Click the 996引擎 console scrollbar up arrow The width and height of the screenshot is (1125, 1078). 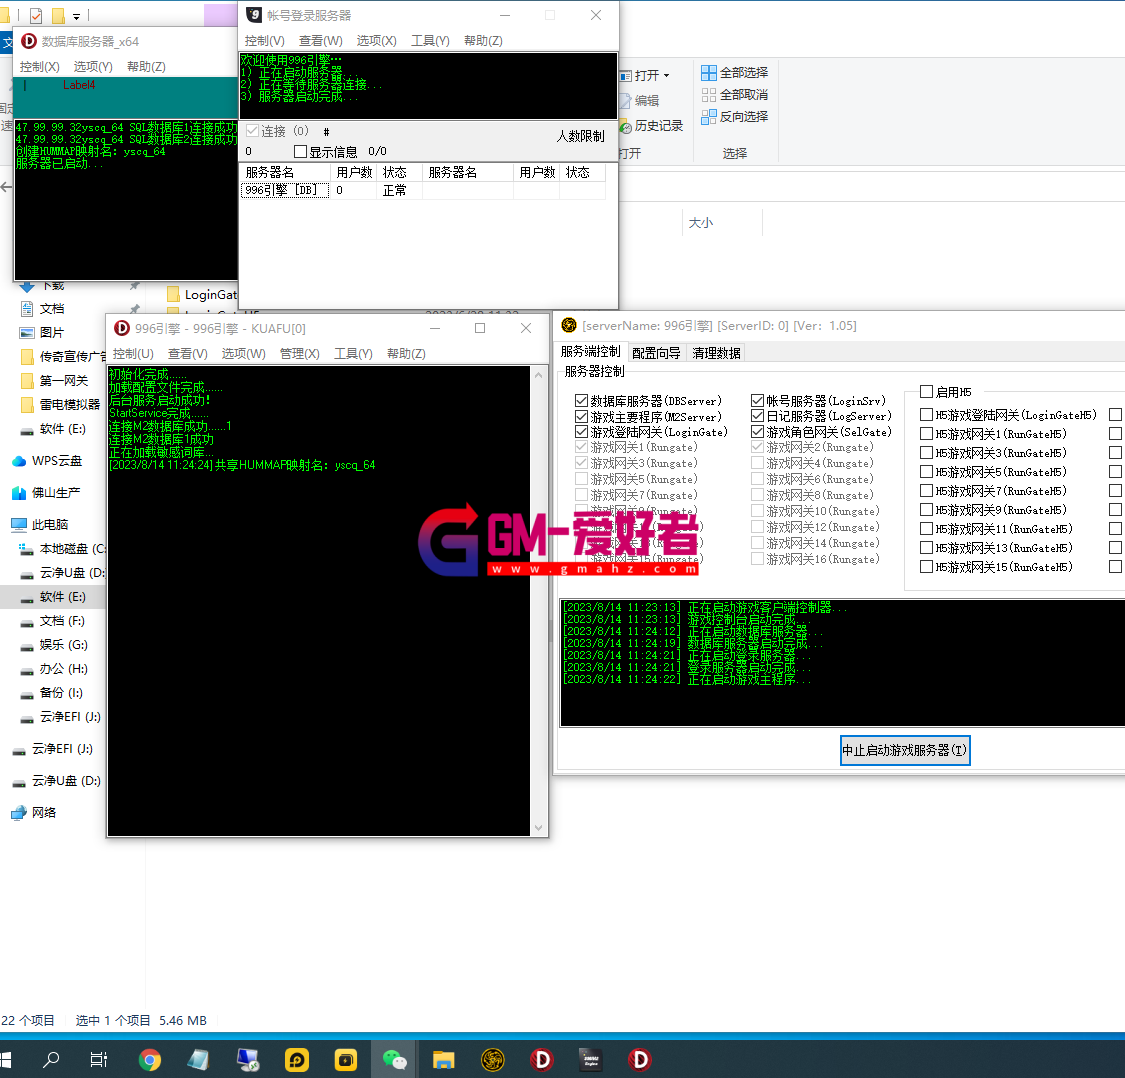pyautogui.click(x=539, y=375)
